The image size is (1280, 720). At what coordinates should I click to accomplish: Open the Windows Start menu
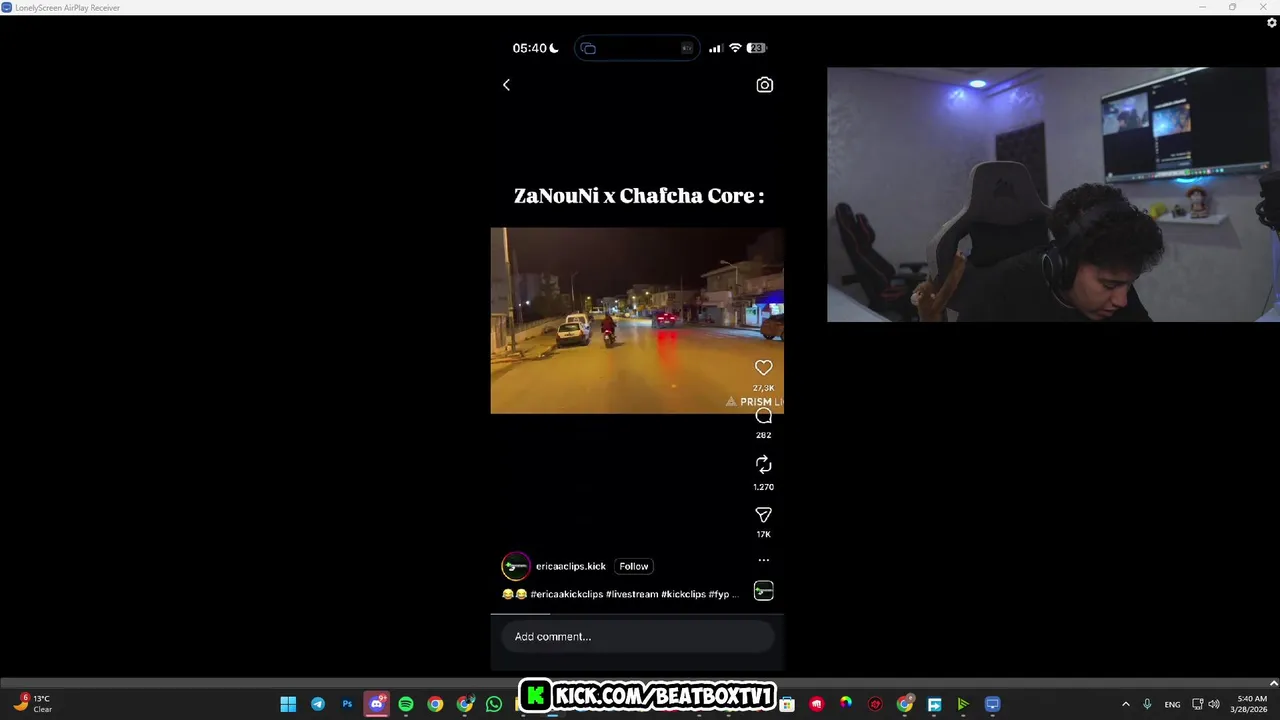[x=288, y=704]
